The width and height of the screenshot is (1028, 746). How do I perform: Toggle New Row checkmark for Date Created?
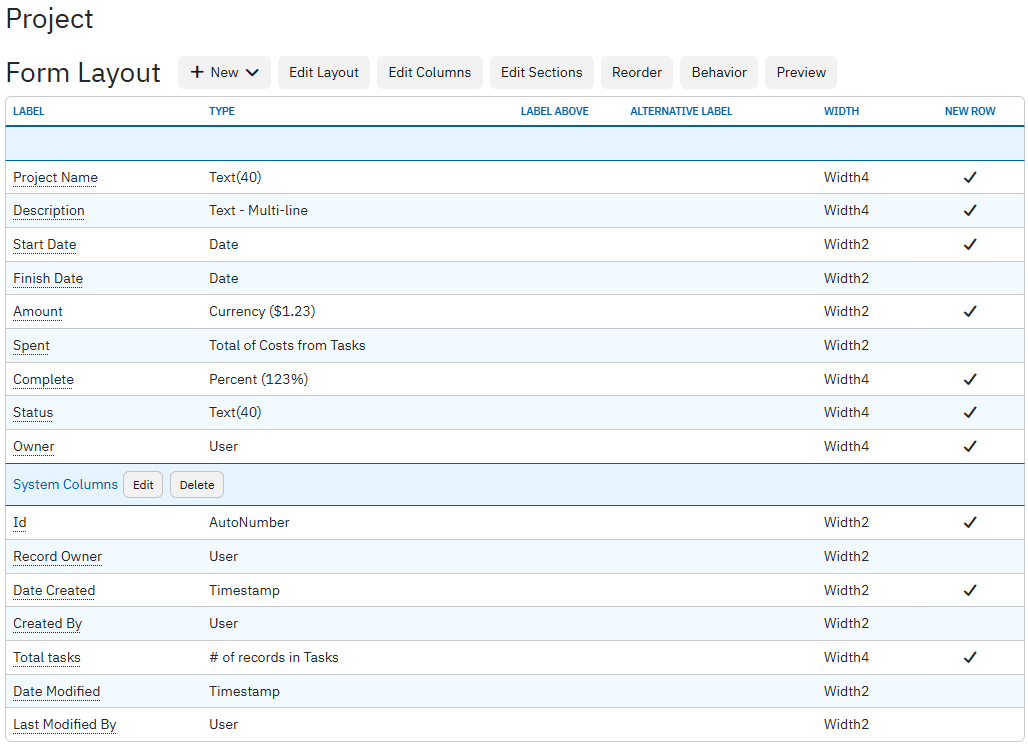(970, 591)
